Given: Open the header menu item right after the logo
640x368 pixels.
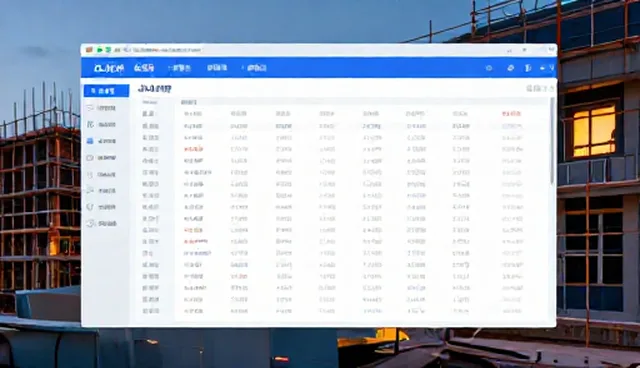Looking at the screenshot, I should click(x=144, y=68).
